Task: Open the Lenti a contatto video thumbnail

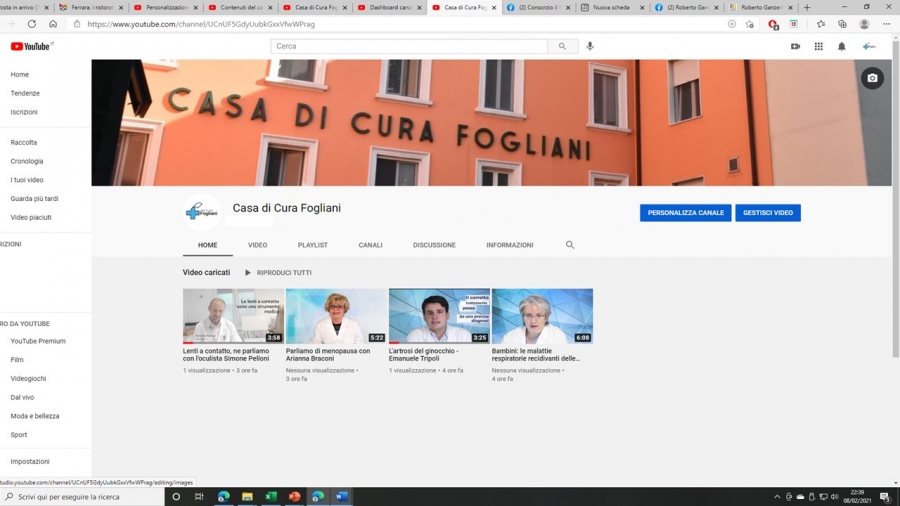Action: point(233,316)
